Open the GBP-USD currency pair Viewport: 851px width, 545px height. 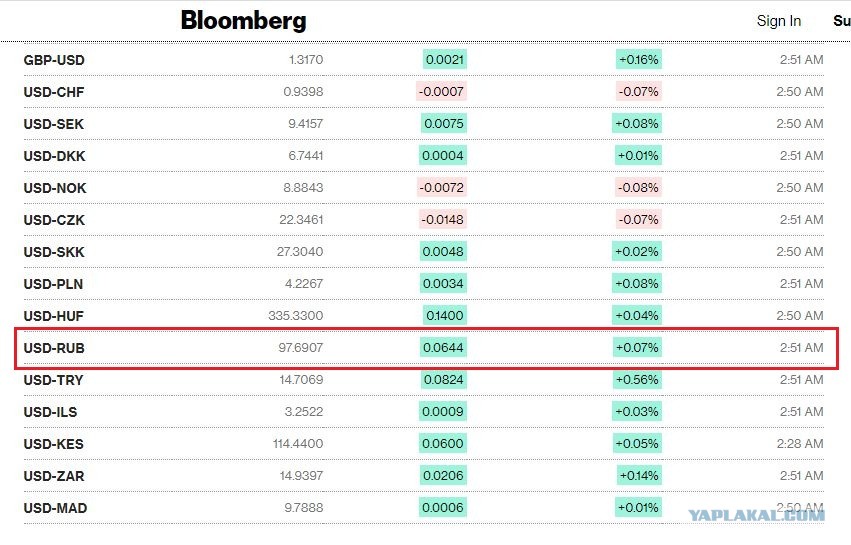tap(54, 60)
